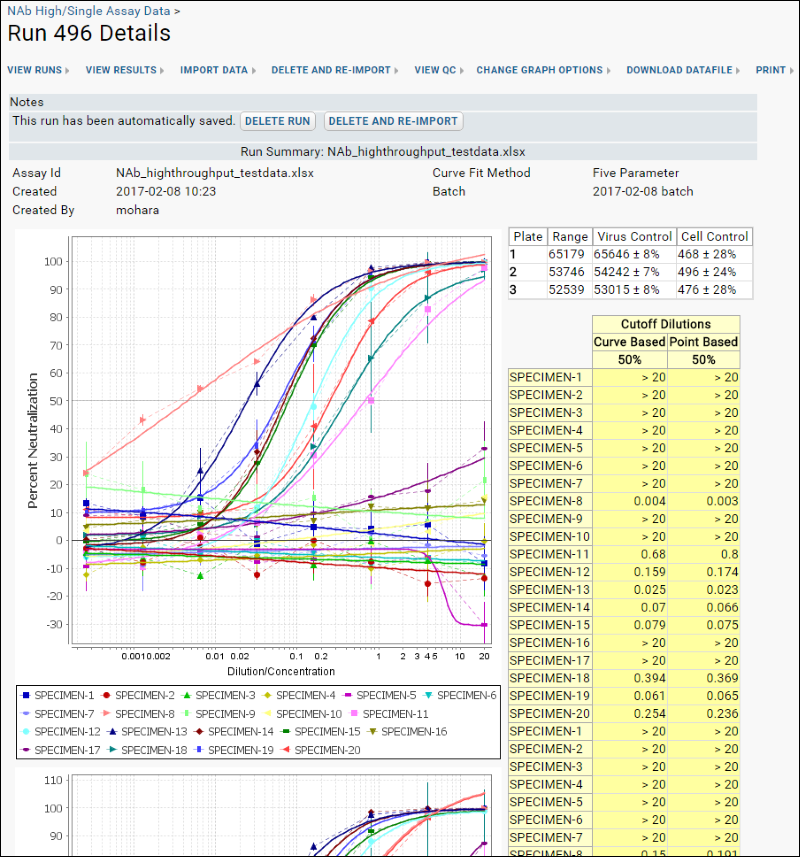The image size is (800, 857).
Task: Click the SPECIMEN-5 magenta legend marker
Action: pos(348,696)
